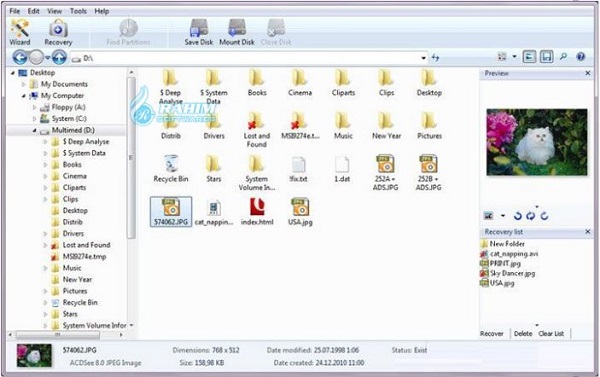This screenshot has width=600, height=377.
Task: Click the folder tree vertical scrollbar
Action: [131, 157]
